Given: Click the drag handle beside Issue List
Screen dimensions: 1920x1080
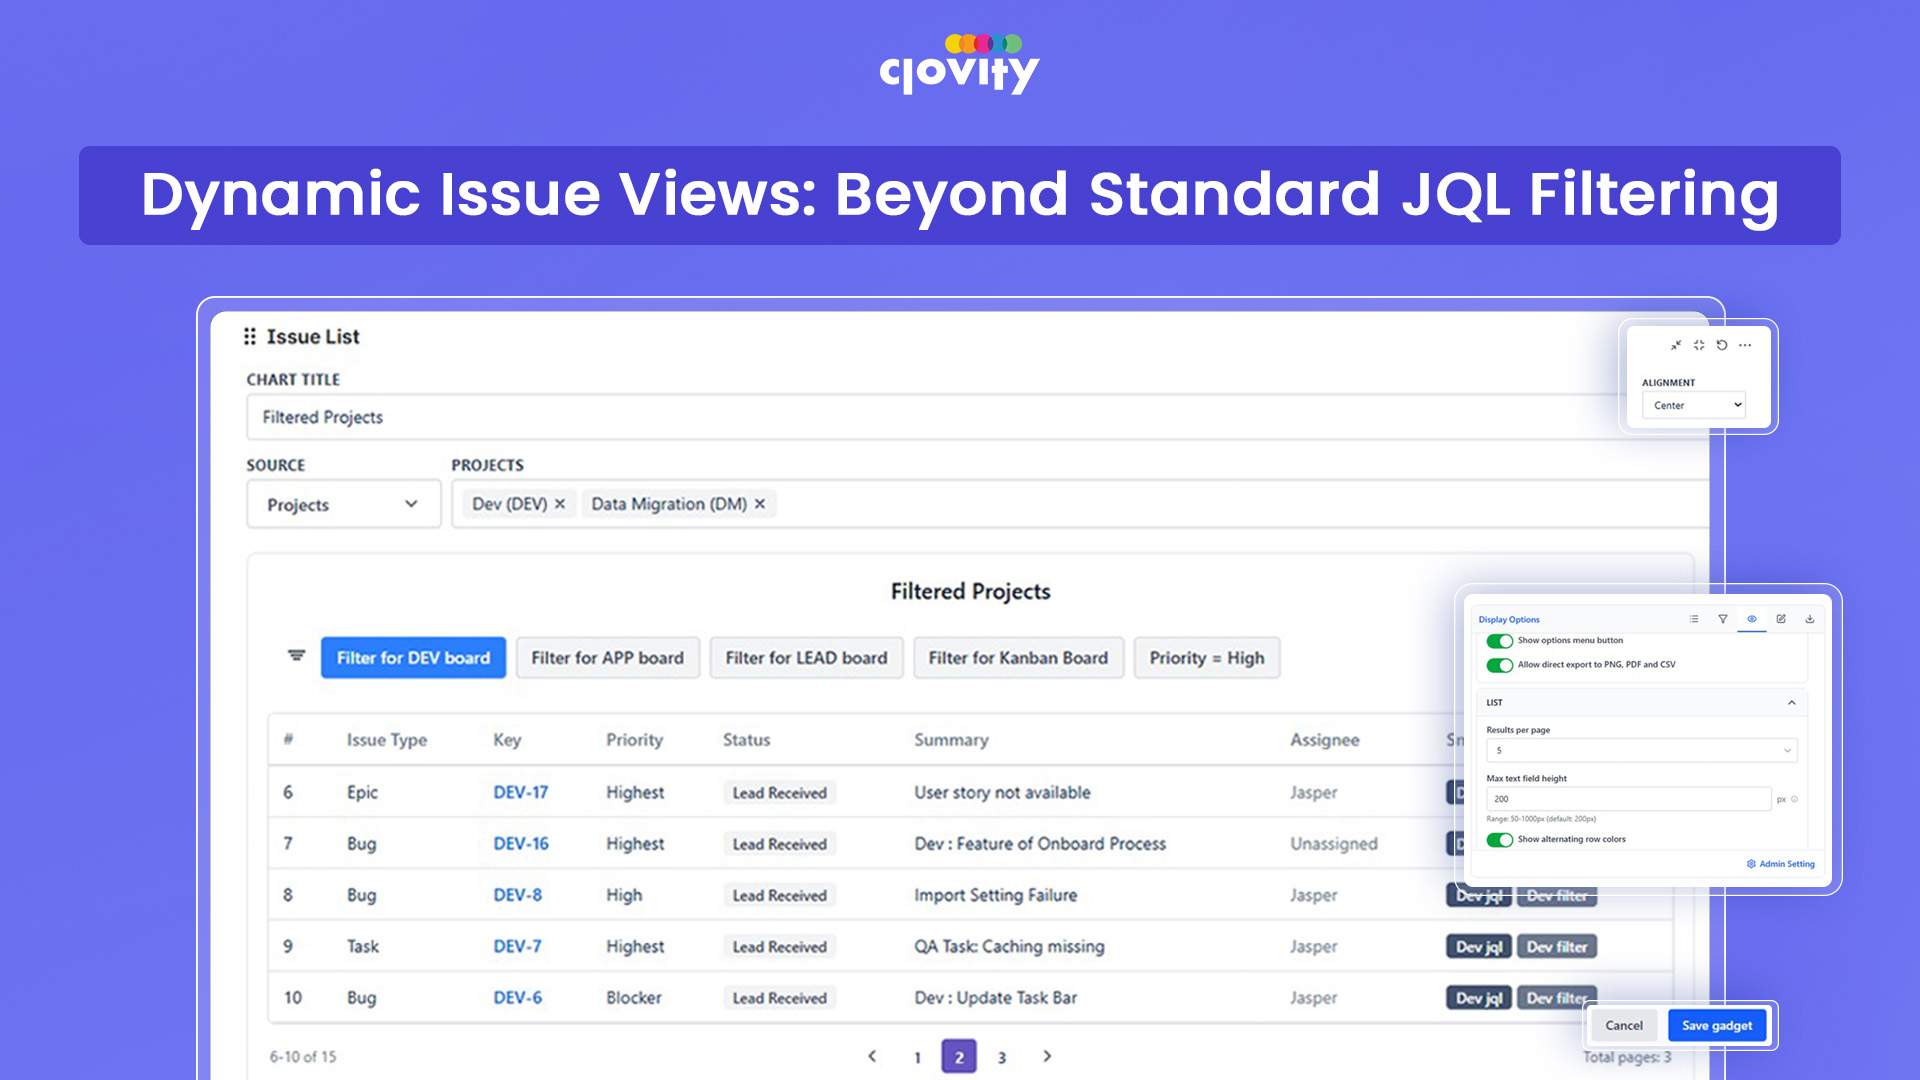Looking at the screenshot, I should coord(250,337).
